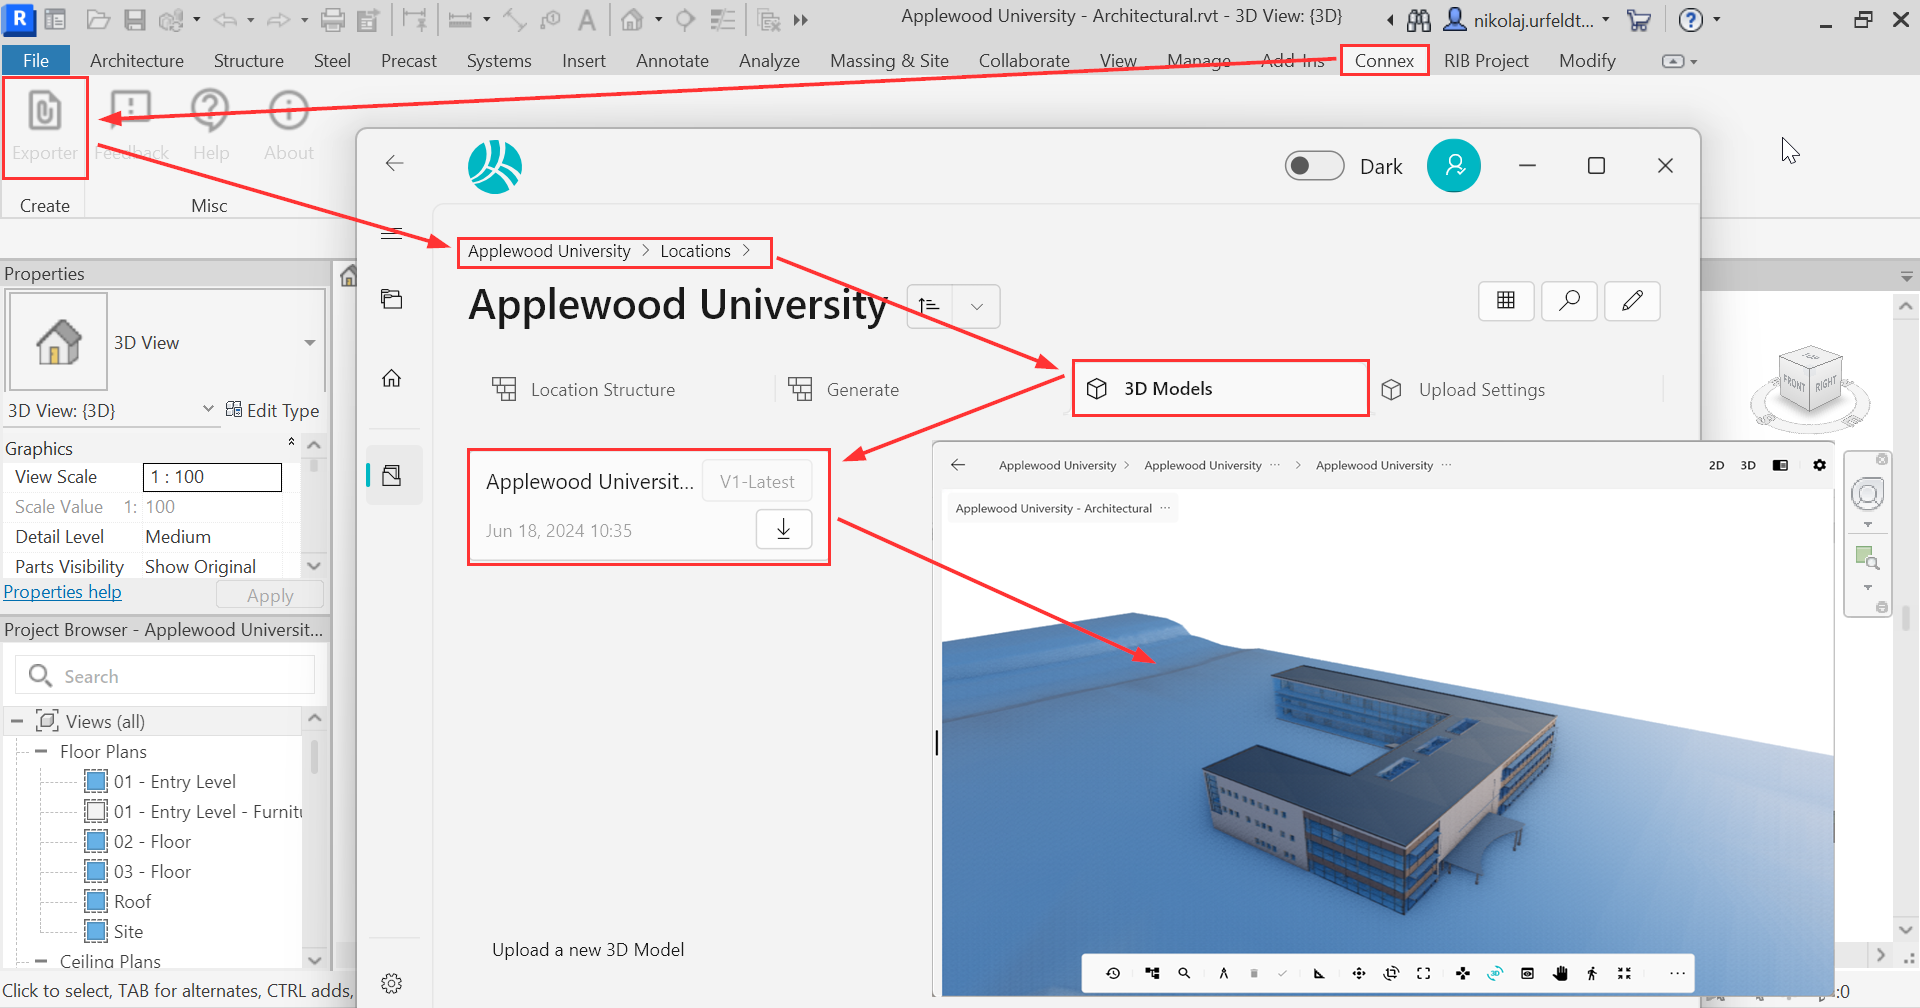Open the user profile avatar button
Image resolution: width=1920 pixels, height=1008 pixels.
pos(1453,166)
